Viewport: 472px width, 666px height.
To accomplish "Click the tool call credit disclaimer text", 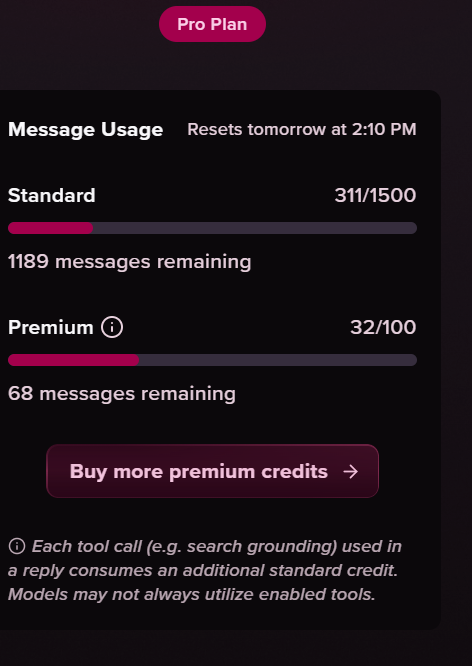I will tap(204, 570).
